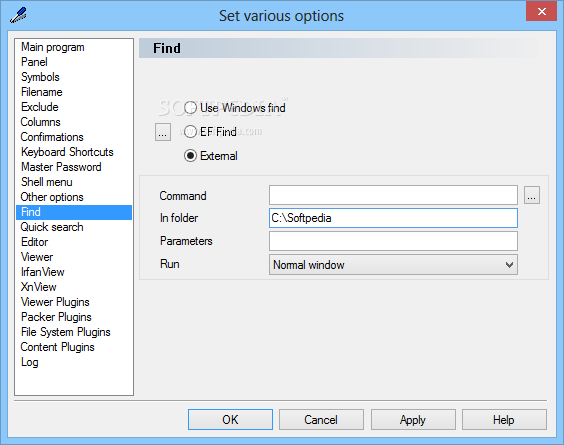Click the Apply button
Viewport: 564px width, 445px height.
coord(413,419)
